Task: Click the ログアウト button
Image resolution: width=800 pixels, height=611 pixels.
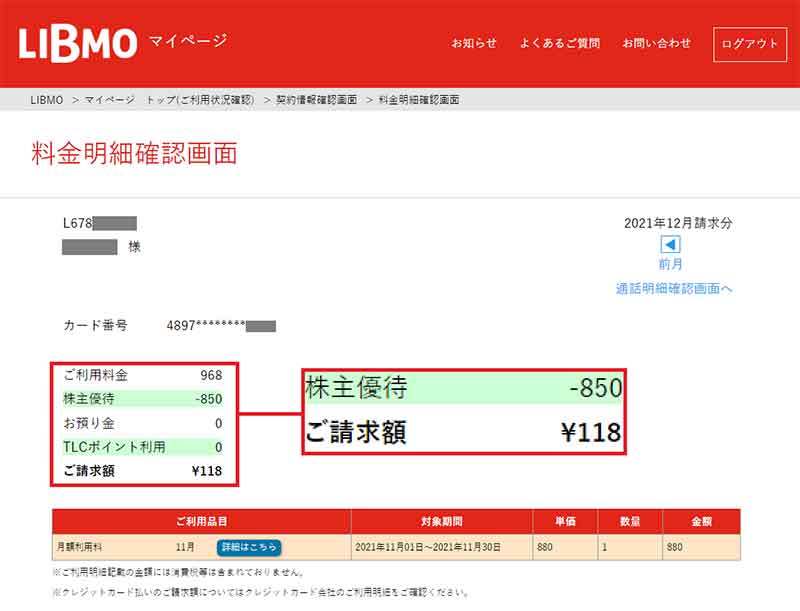Action: coord(749,44)
